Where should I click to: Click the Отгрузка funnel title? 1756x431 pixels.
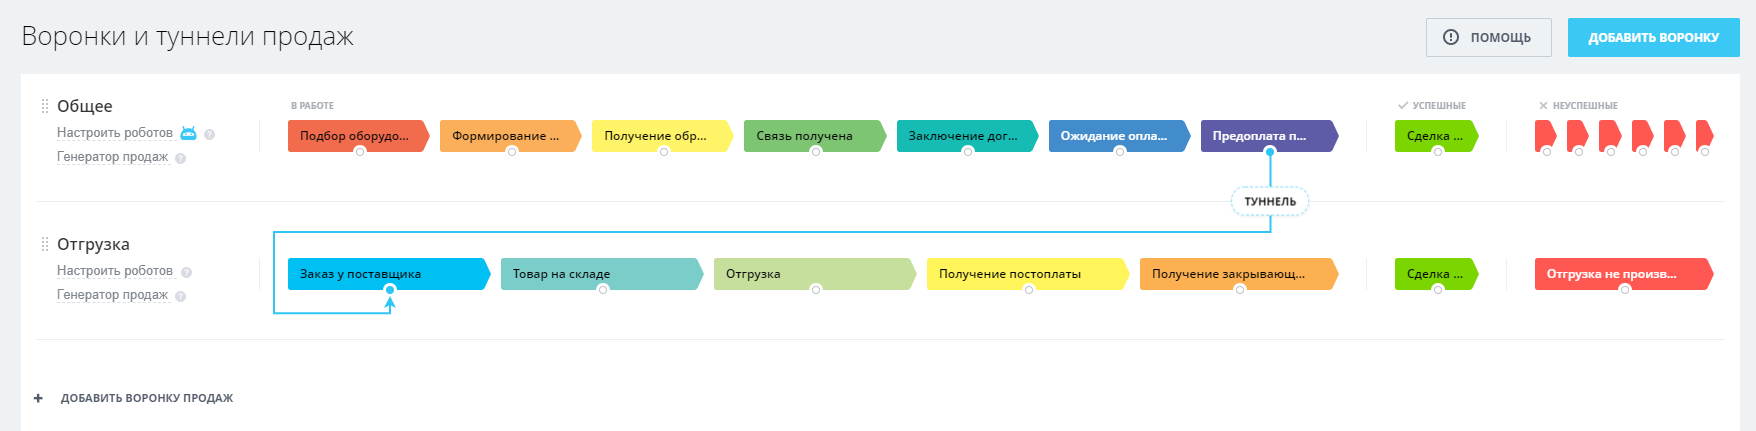(x=93, y=244)
